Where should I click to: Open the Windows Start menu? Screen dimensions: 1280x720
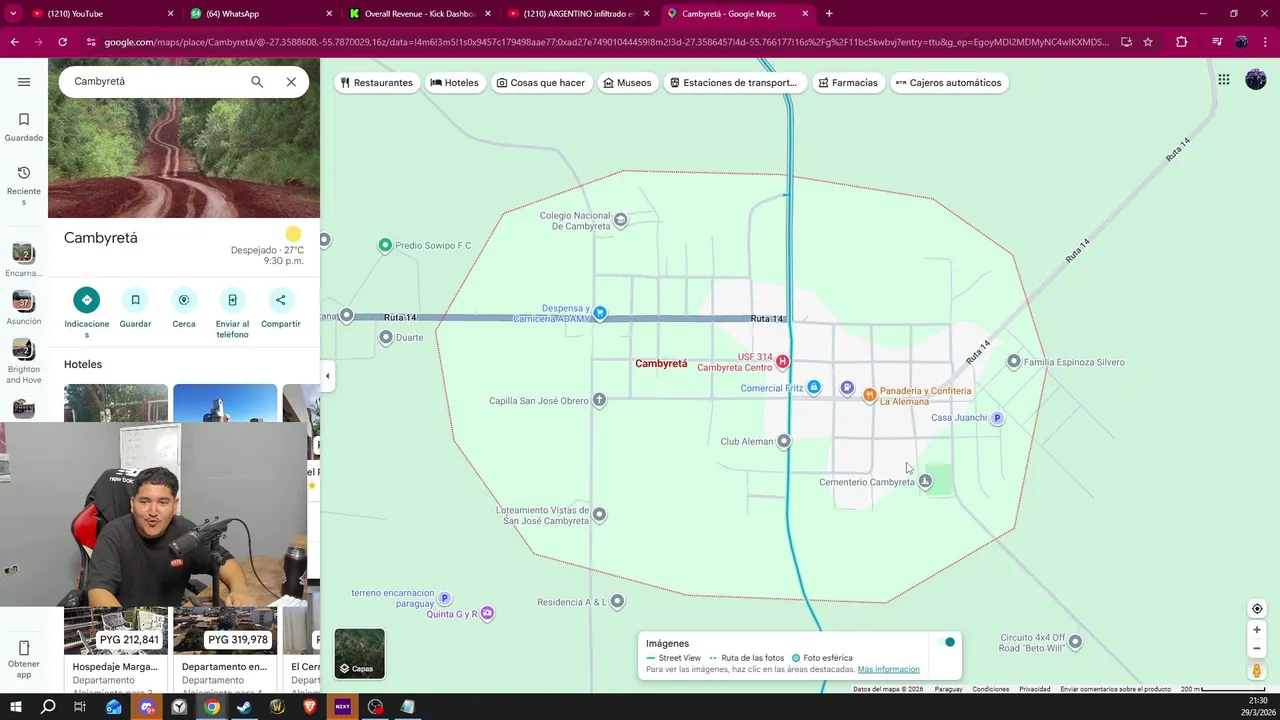coord(15,707)
